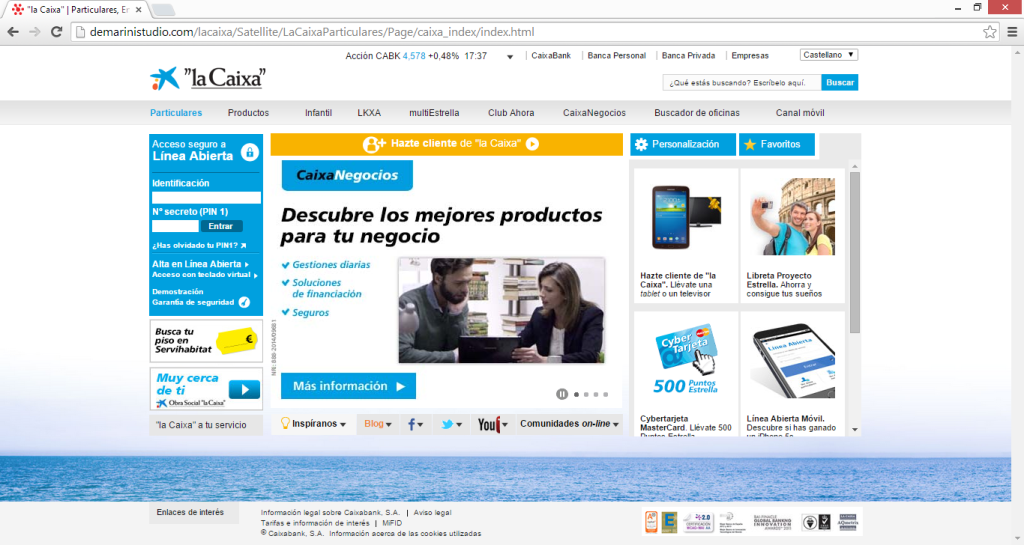Select the second carousel slide dot
The width and height of the screenshot is (1024, 545).
coord(588,394)
